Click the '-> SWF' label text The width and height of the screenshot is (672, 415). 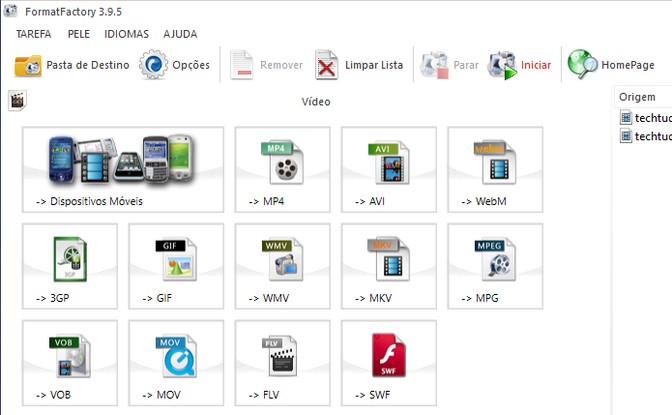372,395
